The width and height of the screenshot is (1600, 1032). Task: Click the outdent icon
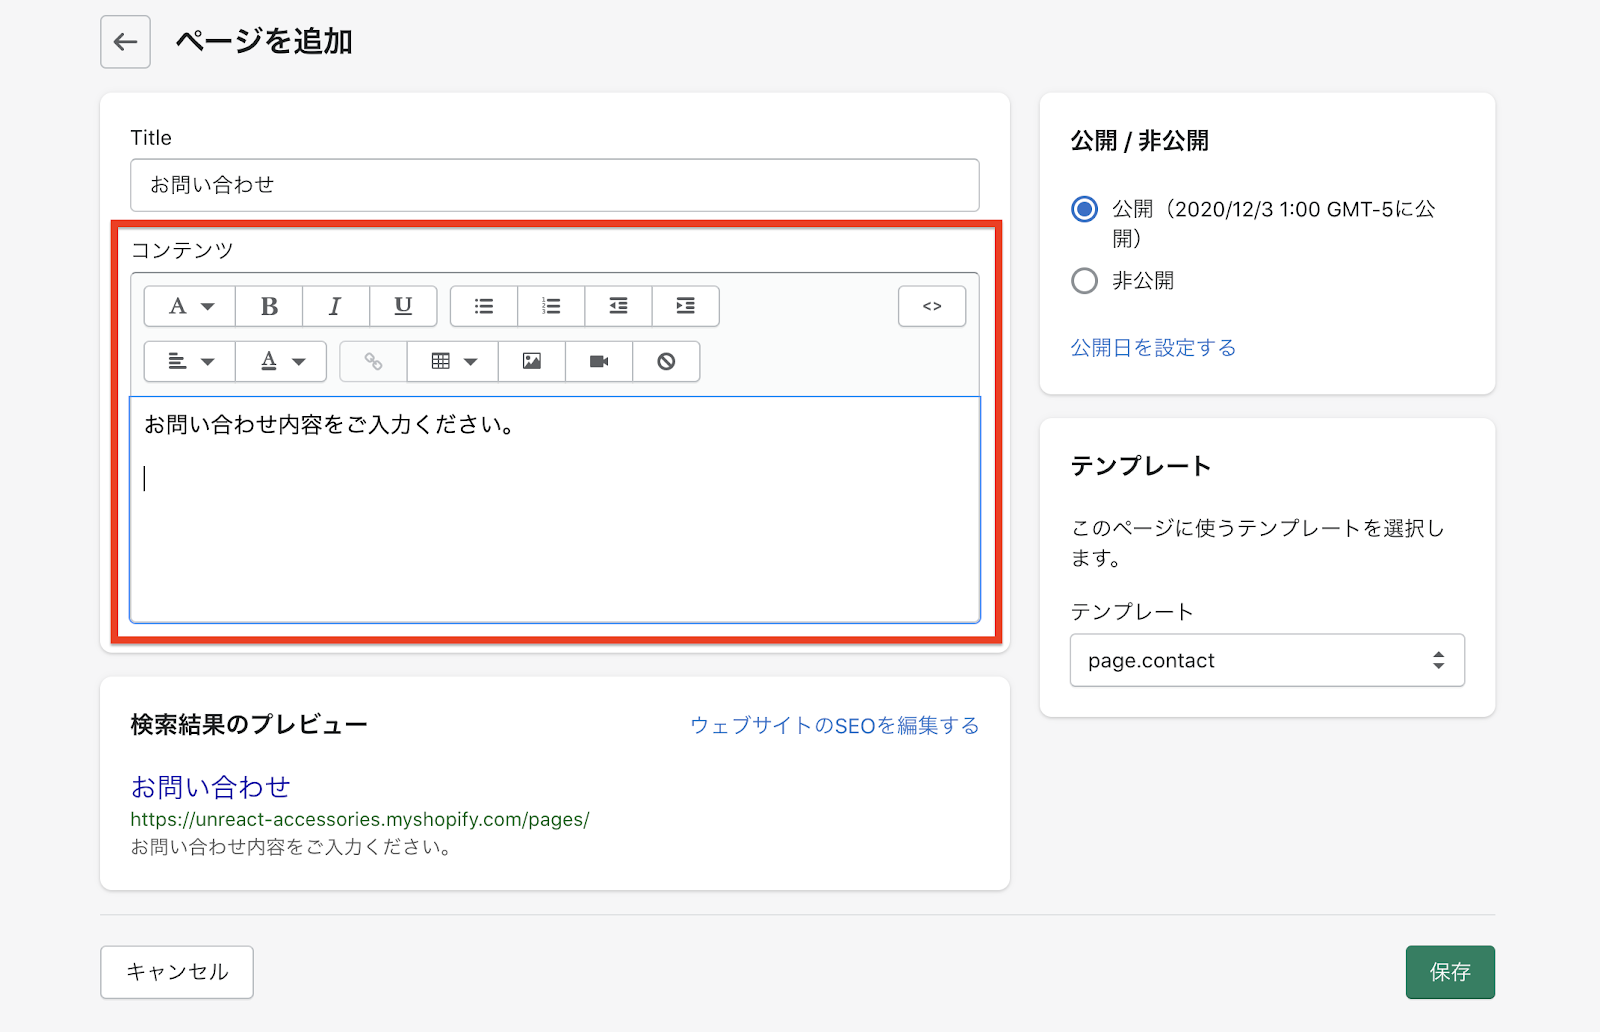point(618,306)
